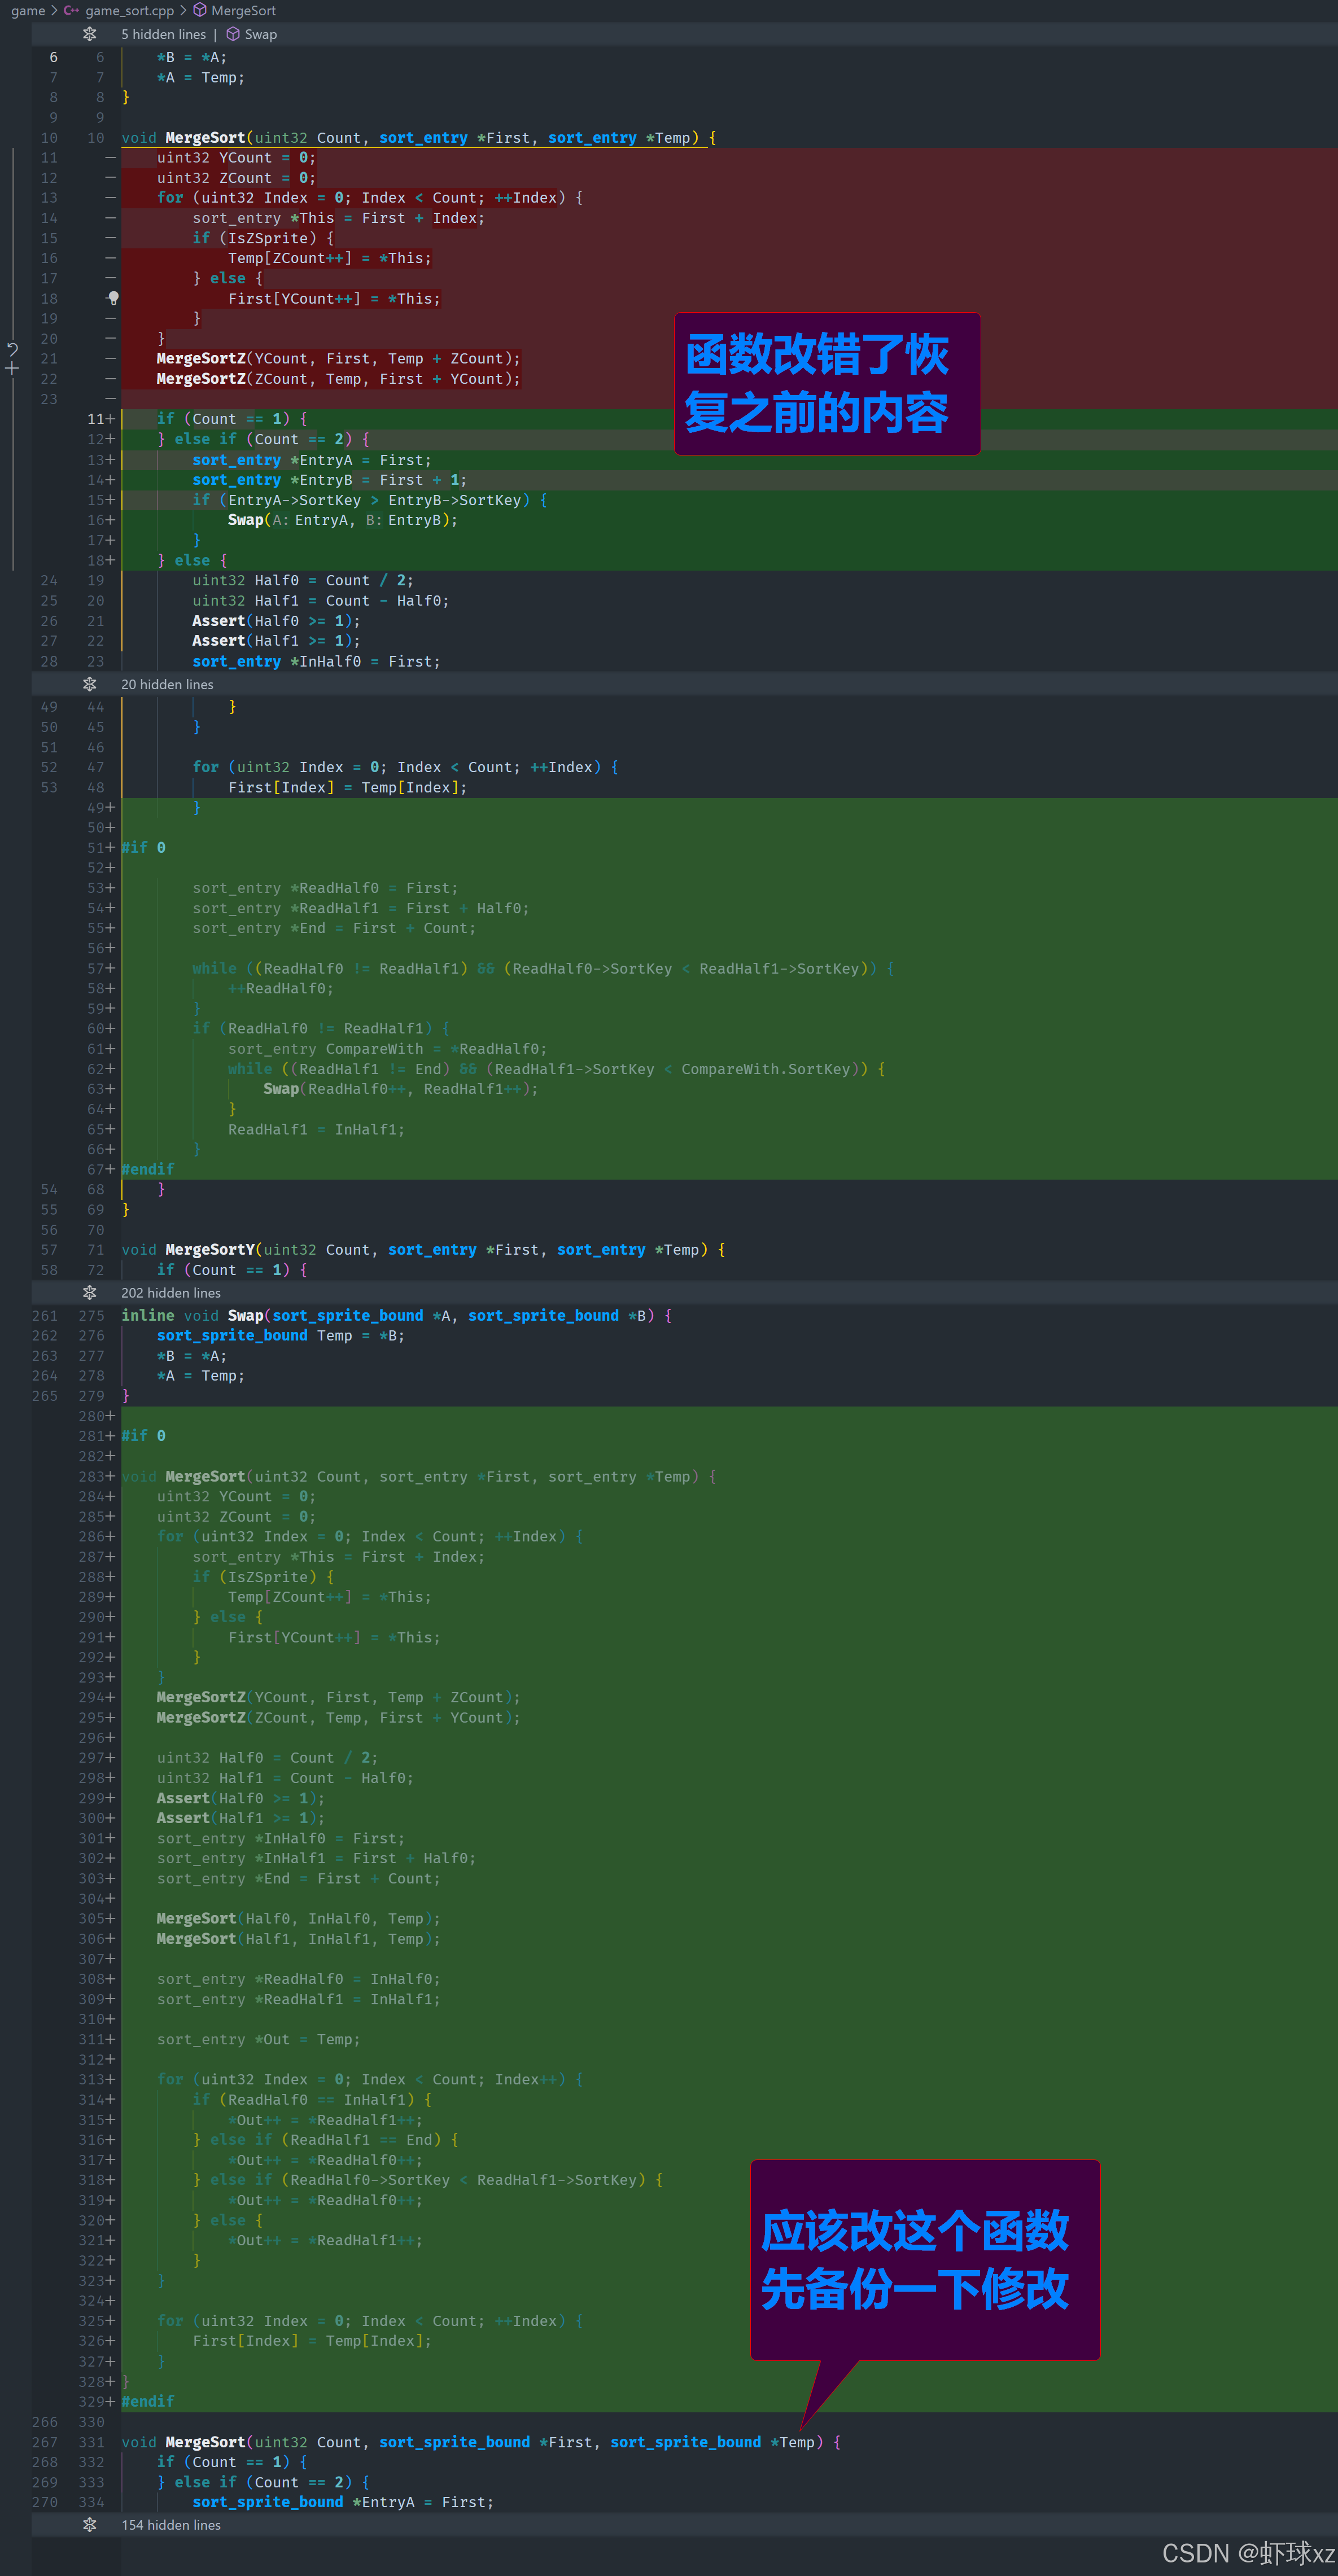The image size is (1338, 2576).
Task: Click the revert change arrow icon
Action: [12, 349]
